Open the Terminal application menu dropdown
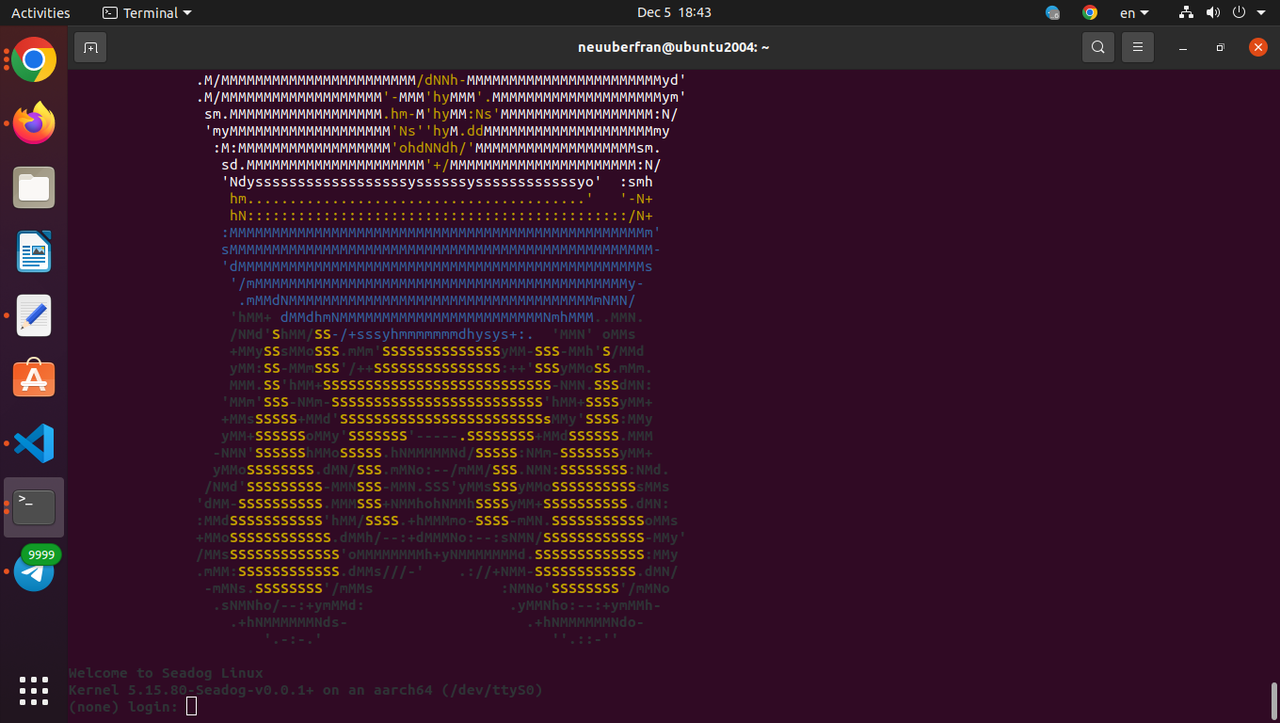 [x=146, y=13]
